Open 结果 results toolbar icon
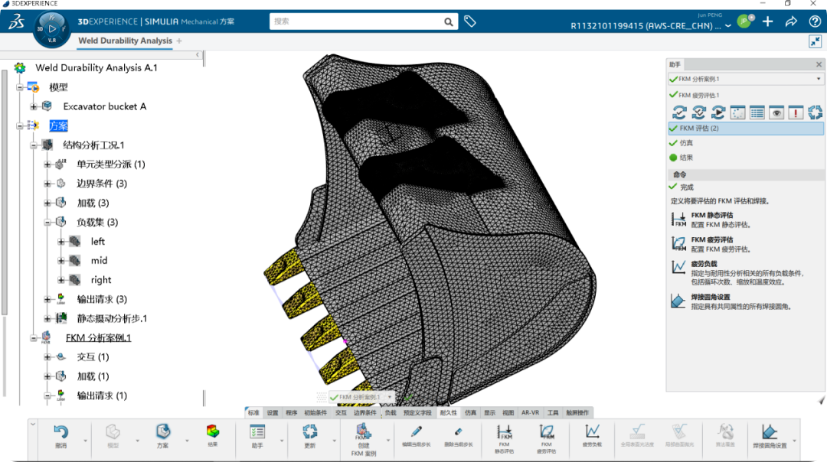This screenshot has height=467, width=828. tap(212, 431)
